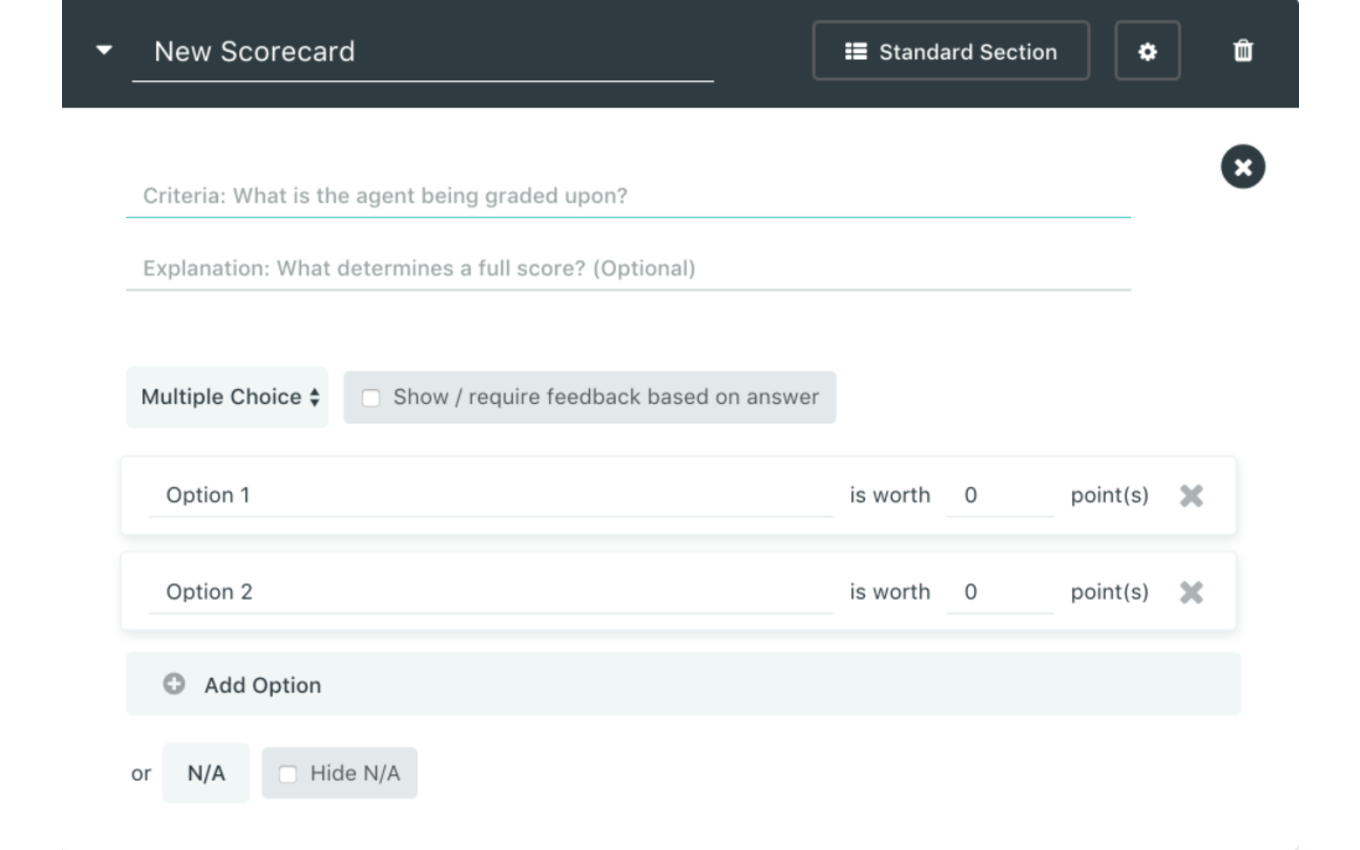This screenshot has height=850, width=1360.
Task: Open the Standard Section selector
Action: pyautogui.click(x=950, y=51)
